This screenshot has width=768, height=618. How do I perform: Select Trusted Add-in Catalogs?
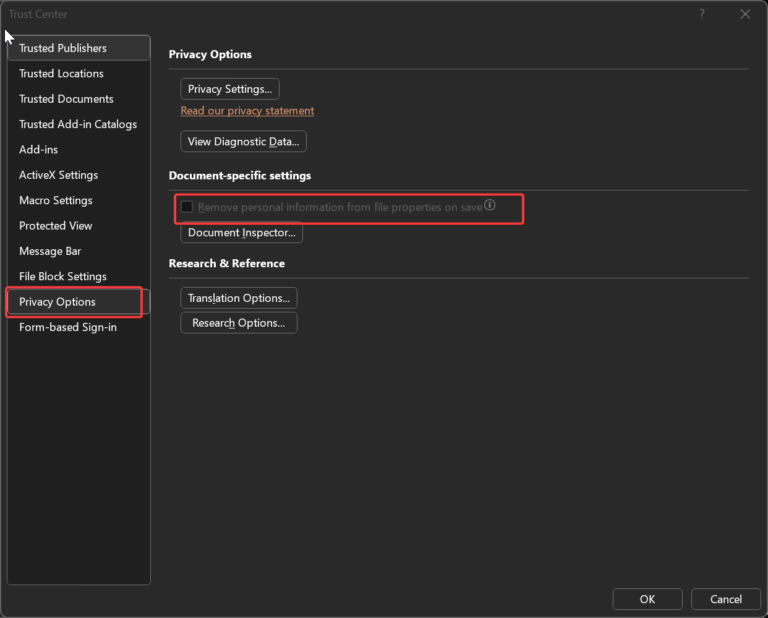tap(79, 124)
